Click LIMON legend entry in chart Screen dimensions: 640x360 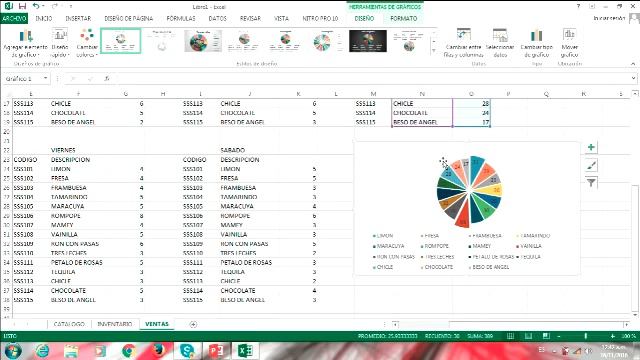(383, 236)
